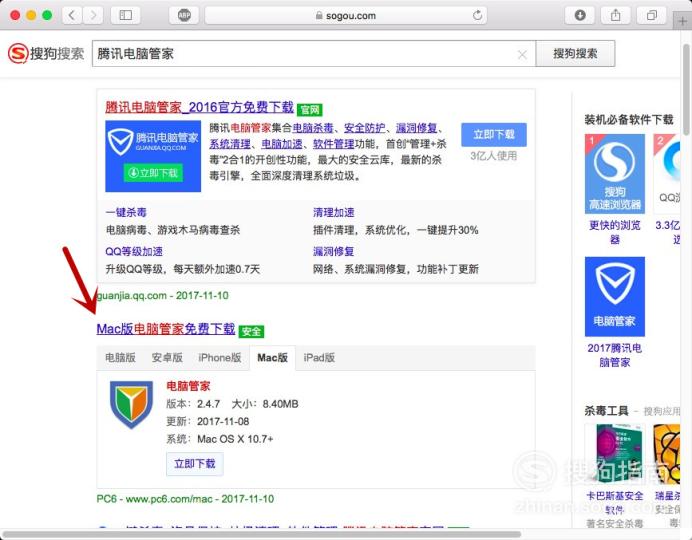Open the 软件管理 link
692x540 pixels.
[x=334, y=144]
